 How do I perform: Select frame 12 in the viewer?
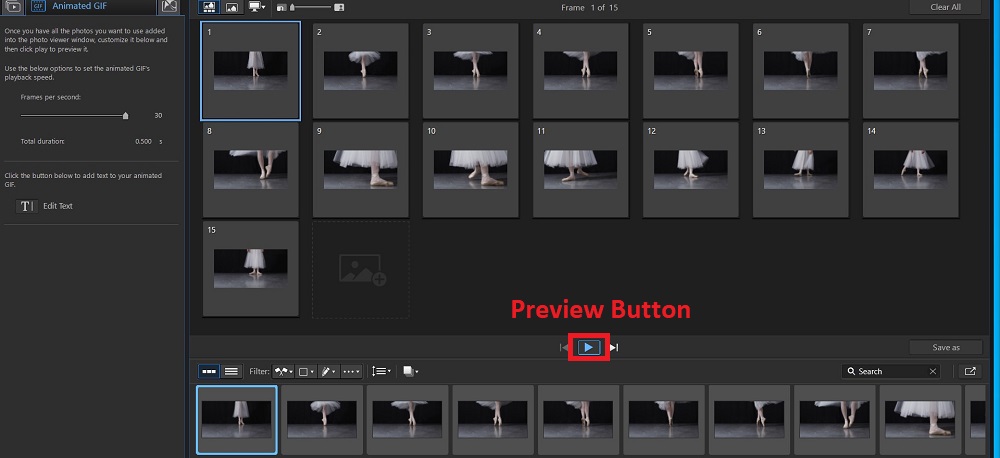[x=691, y=170]
